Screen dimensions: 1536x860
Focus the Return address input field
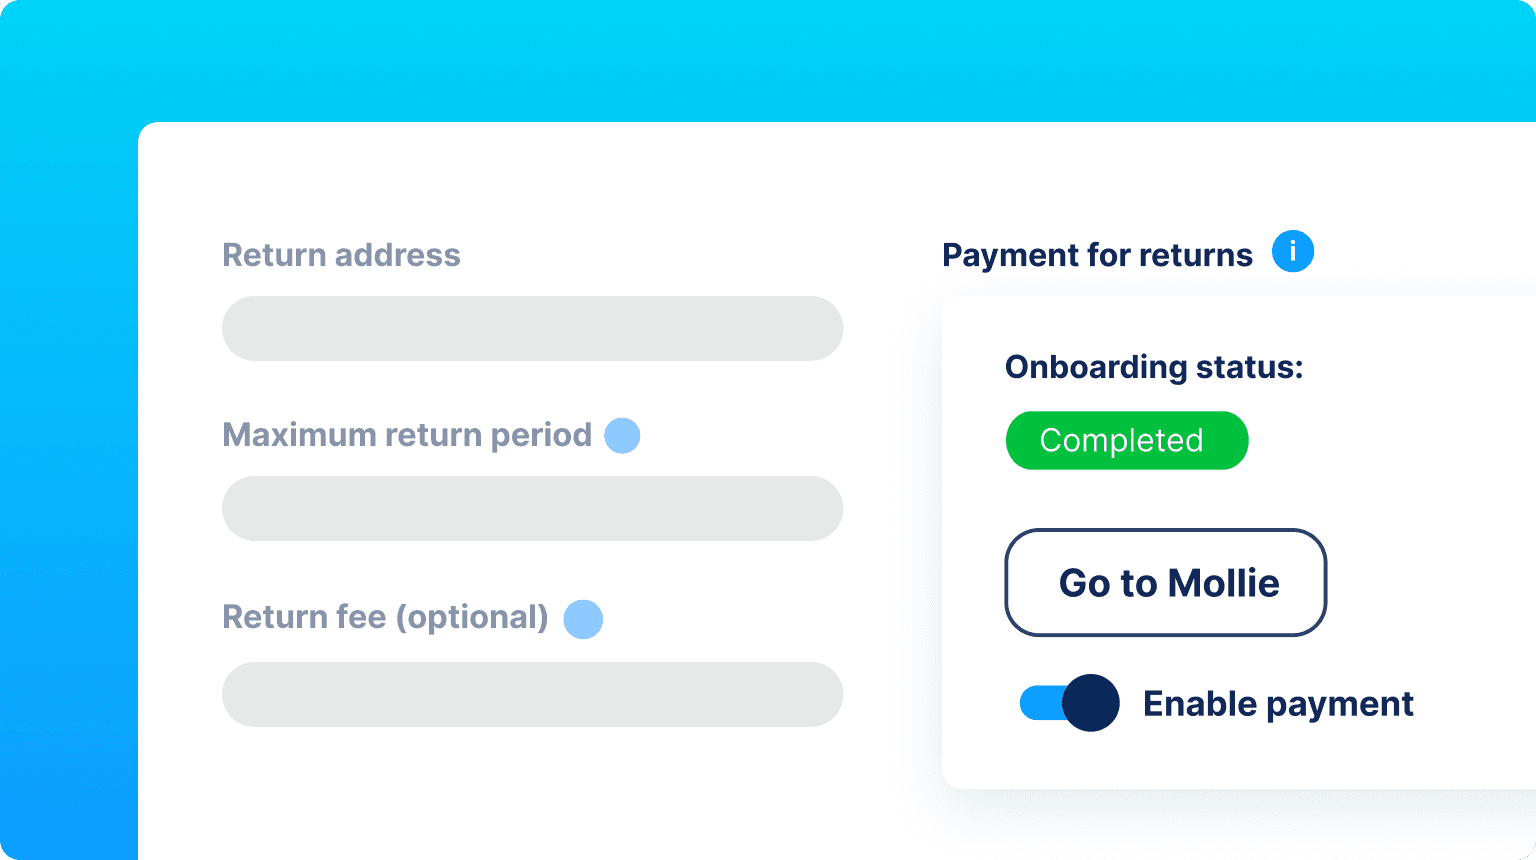click(532, 328)
